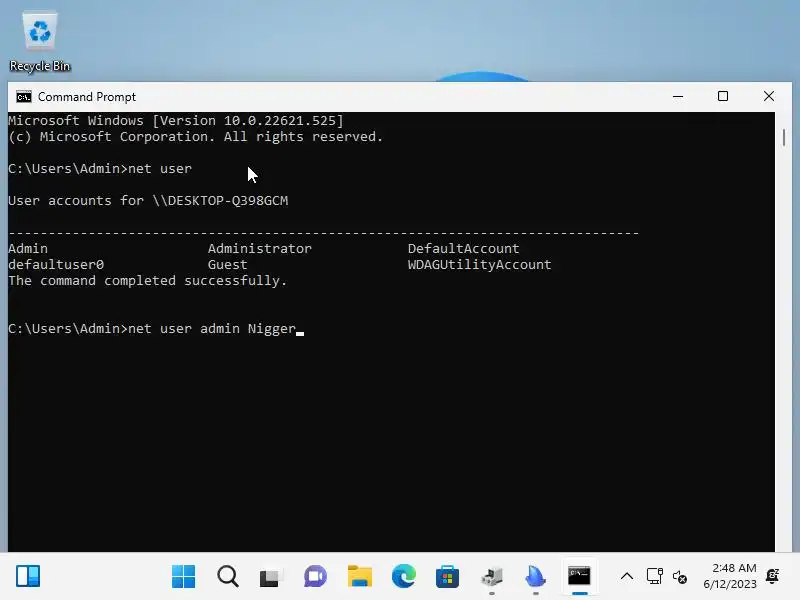Click the Command Prompt vertical scrollbar thumb
Screen dimensions: 800x600
[784, 138]
